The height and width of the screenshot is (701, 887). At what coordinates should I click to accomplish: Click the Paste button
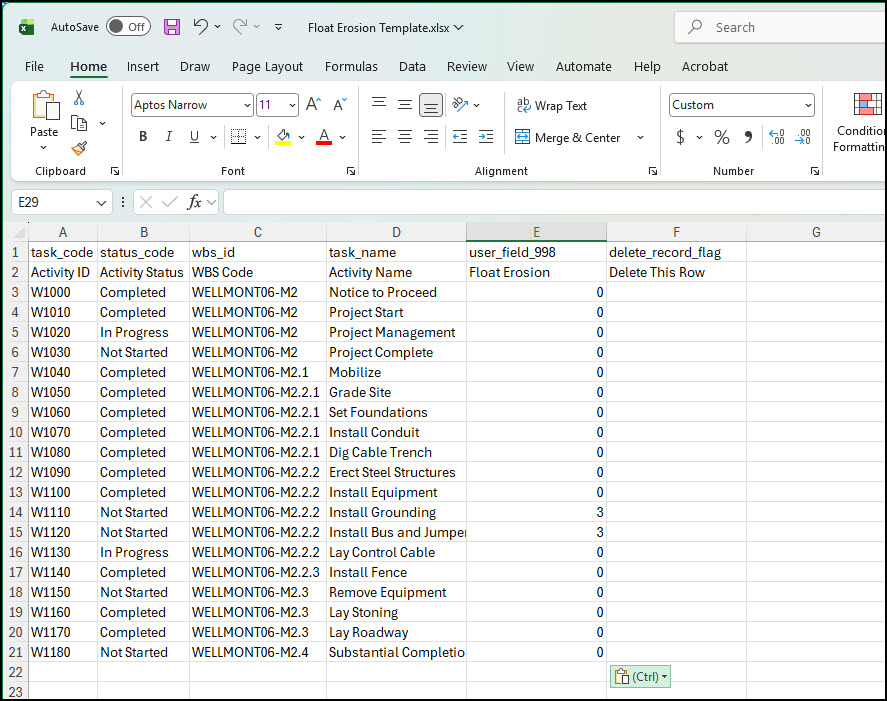click(44, 113)
